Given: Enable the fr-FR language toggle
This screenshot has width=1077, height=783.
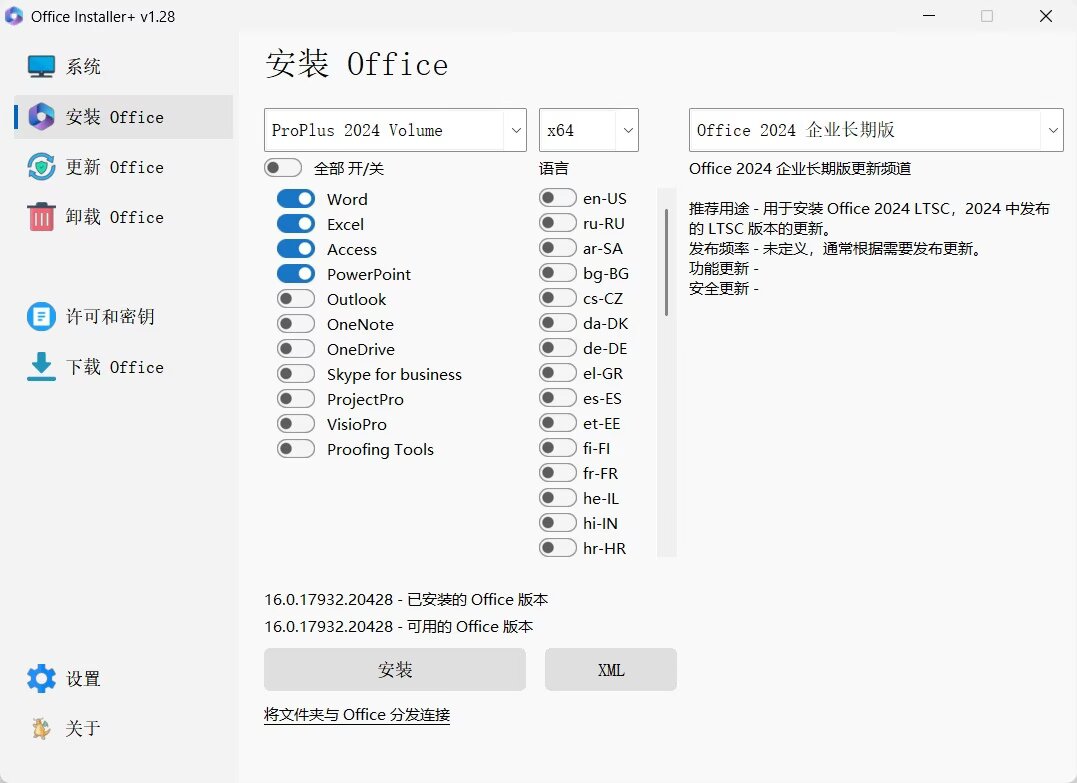Looking at the screenshot, I should (x=558, y=473).
